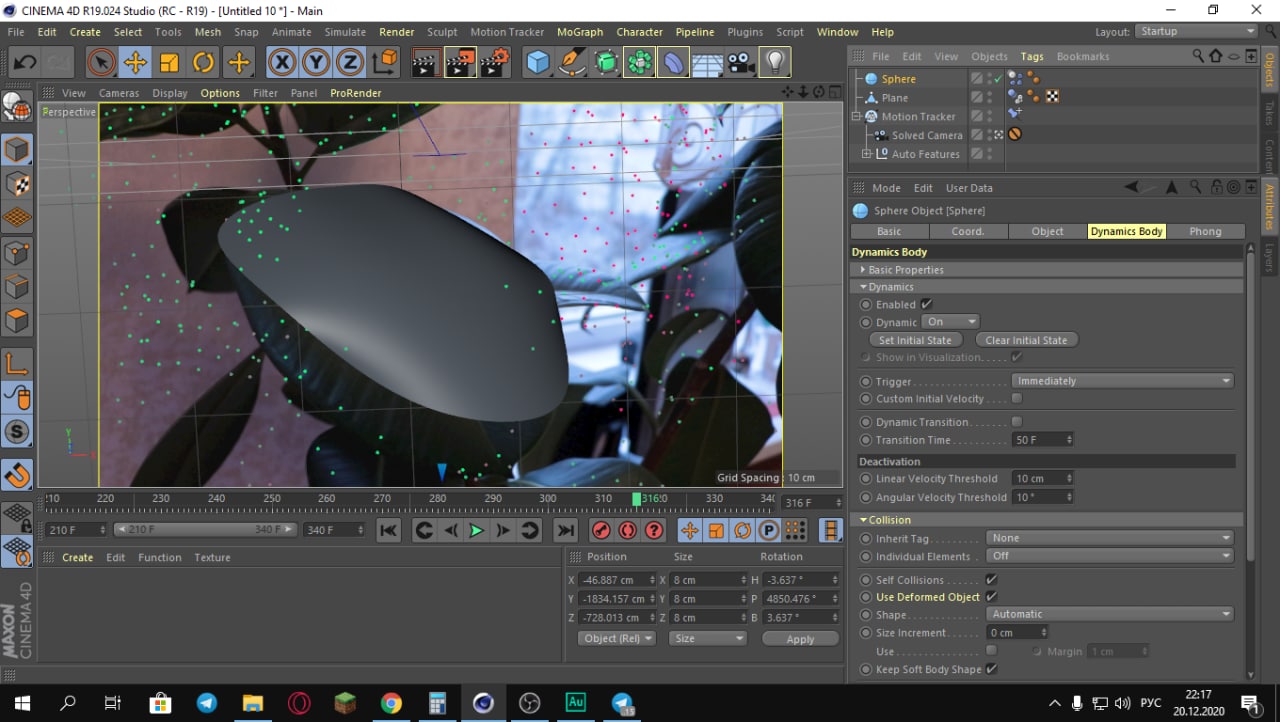Toggle Use Deformed Object checkbox
Image resolution: width=1280 pixels, height=722 pixels.
991,596
